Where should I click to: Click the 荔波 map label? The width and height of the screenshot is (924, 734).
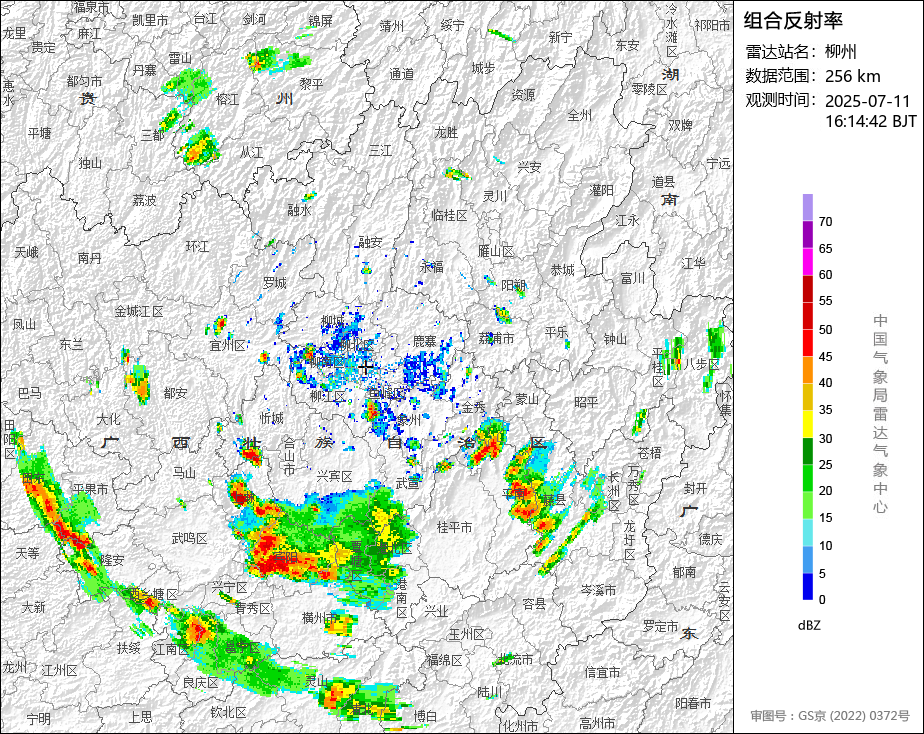pyautogui.click(x=144, y=200)
